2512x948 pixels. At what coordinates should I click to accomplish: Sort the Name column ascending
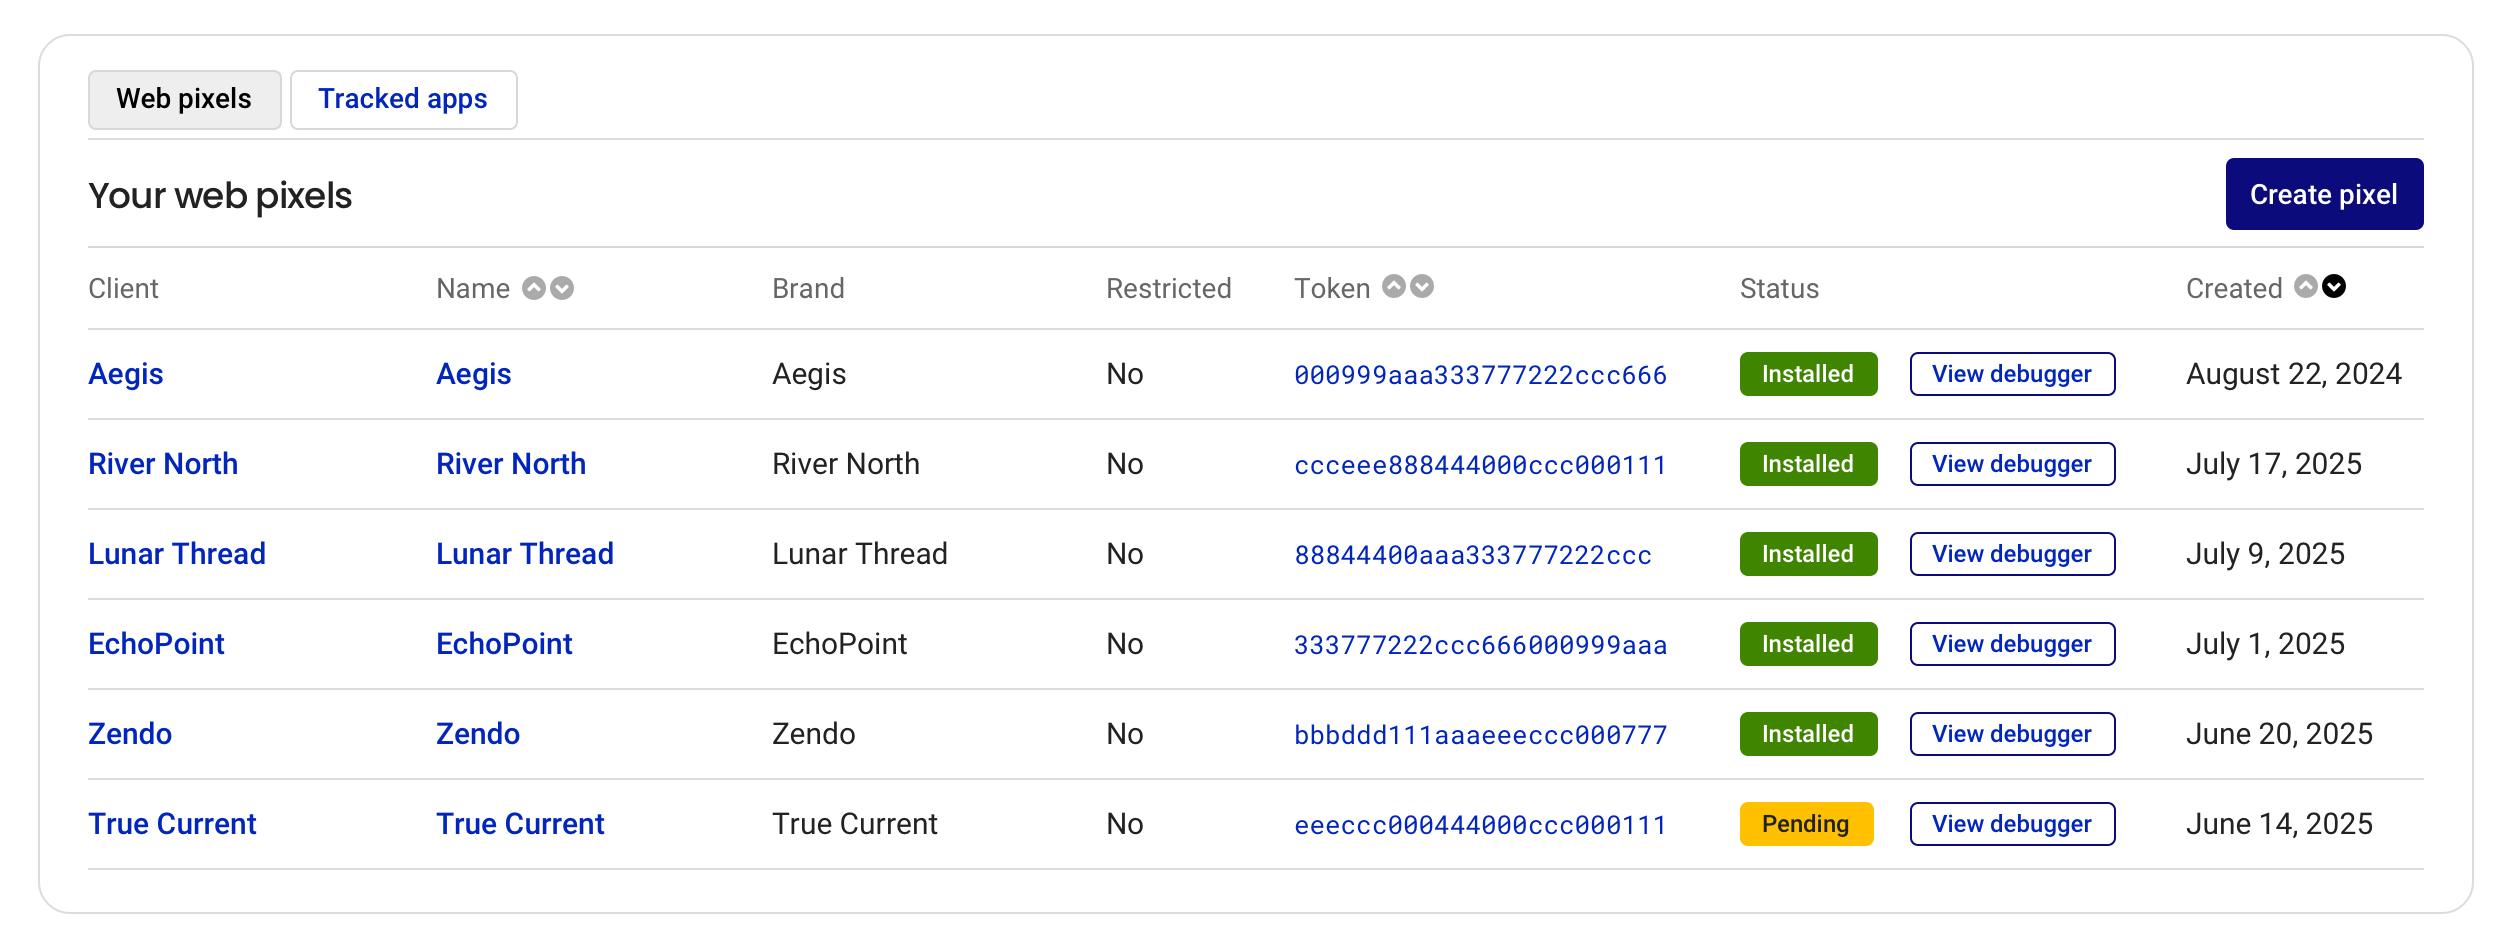pos(535,288)
